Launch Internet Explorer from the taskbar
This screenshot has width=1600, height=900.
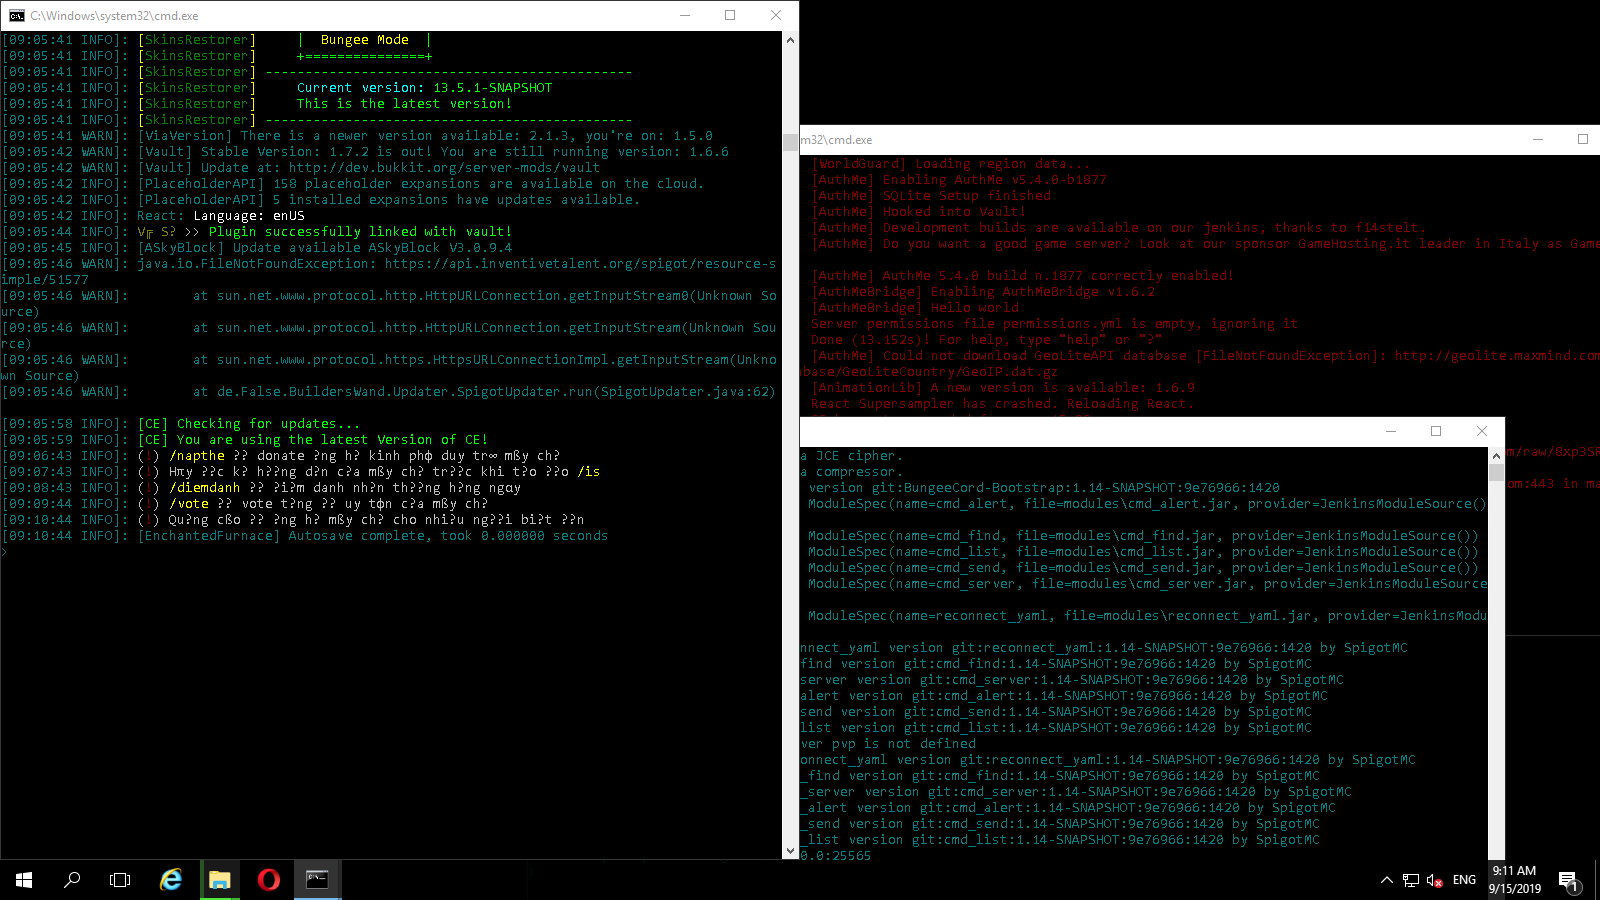click(x=171, y=880)
